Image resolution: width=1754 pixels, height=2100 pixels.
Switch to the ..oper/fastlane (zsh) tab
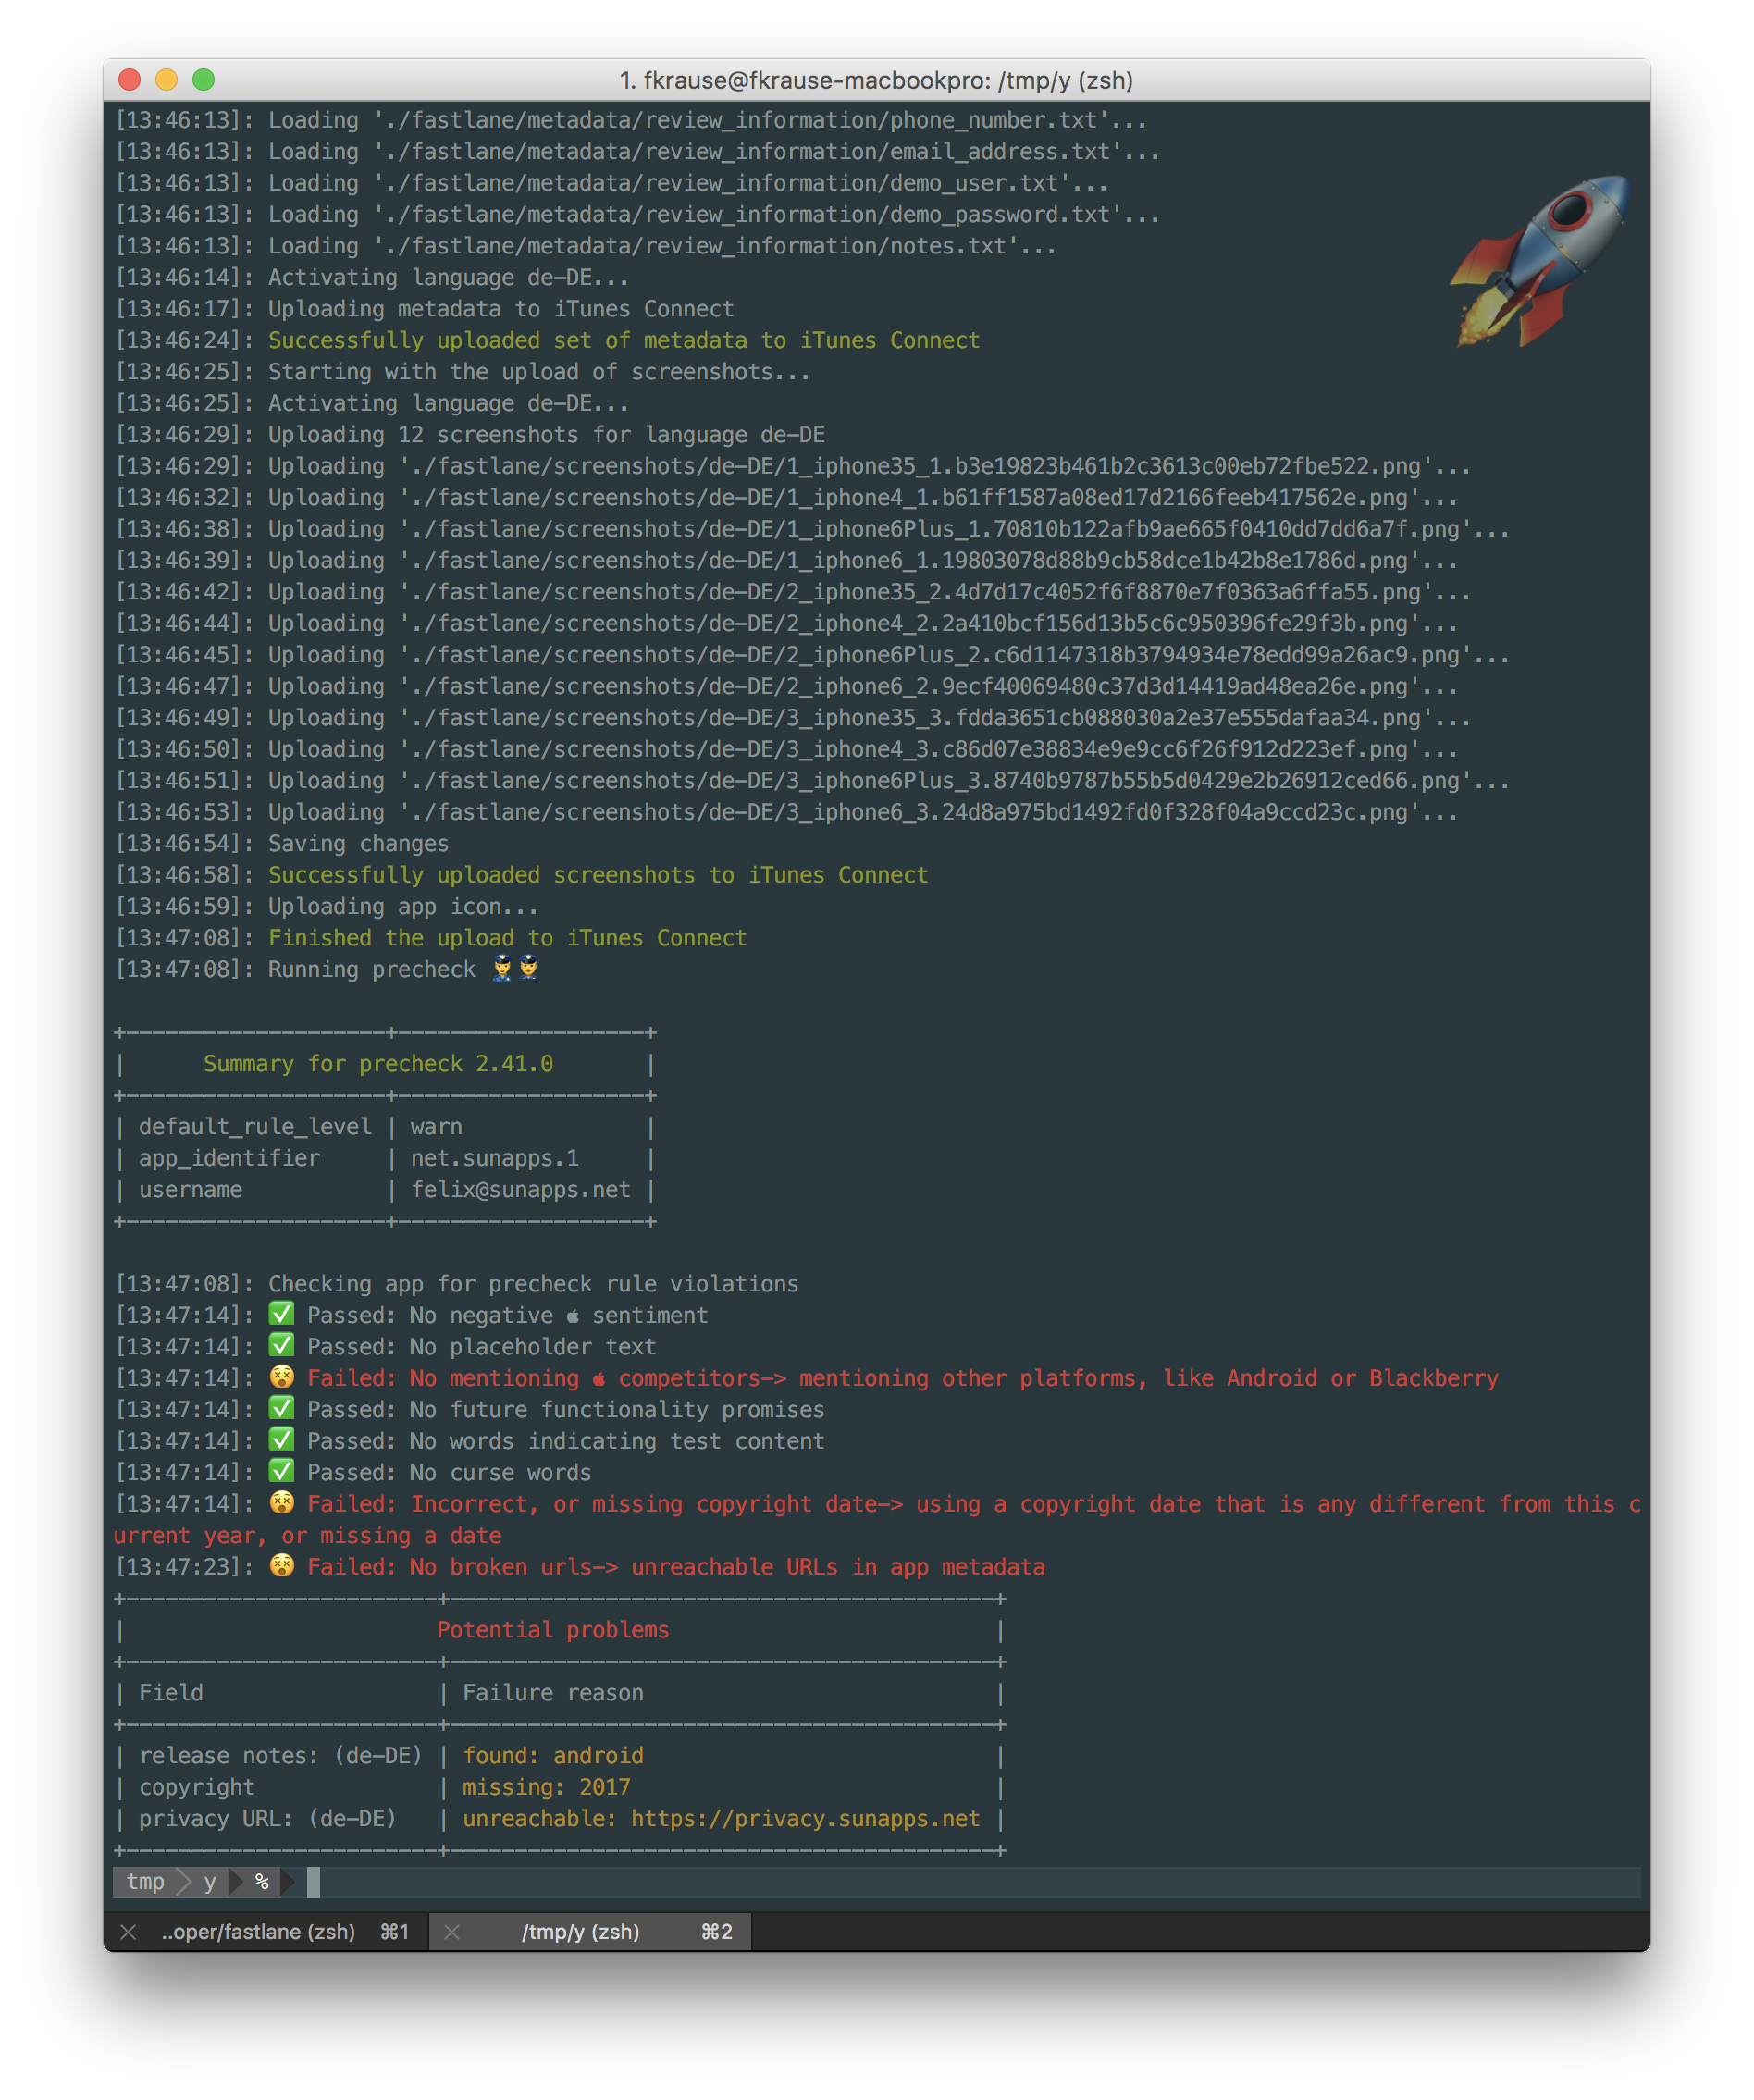coord(266,1931)
